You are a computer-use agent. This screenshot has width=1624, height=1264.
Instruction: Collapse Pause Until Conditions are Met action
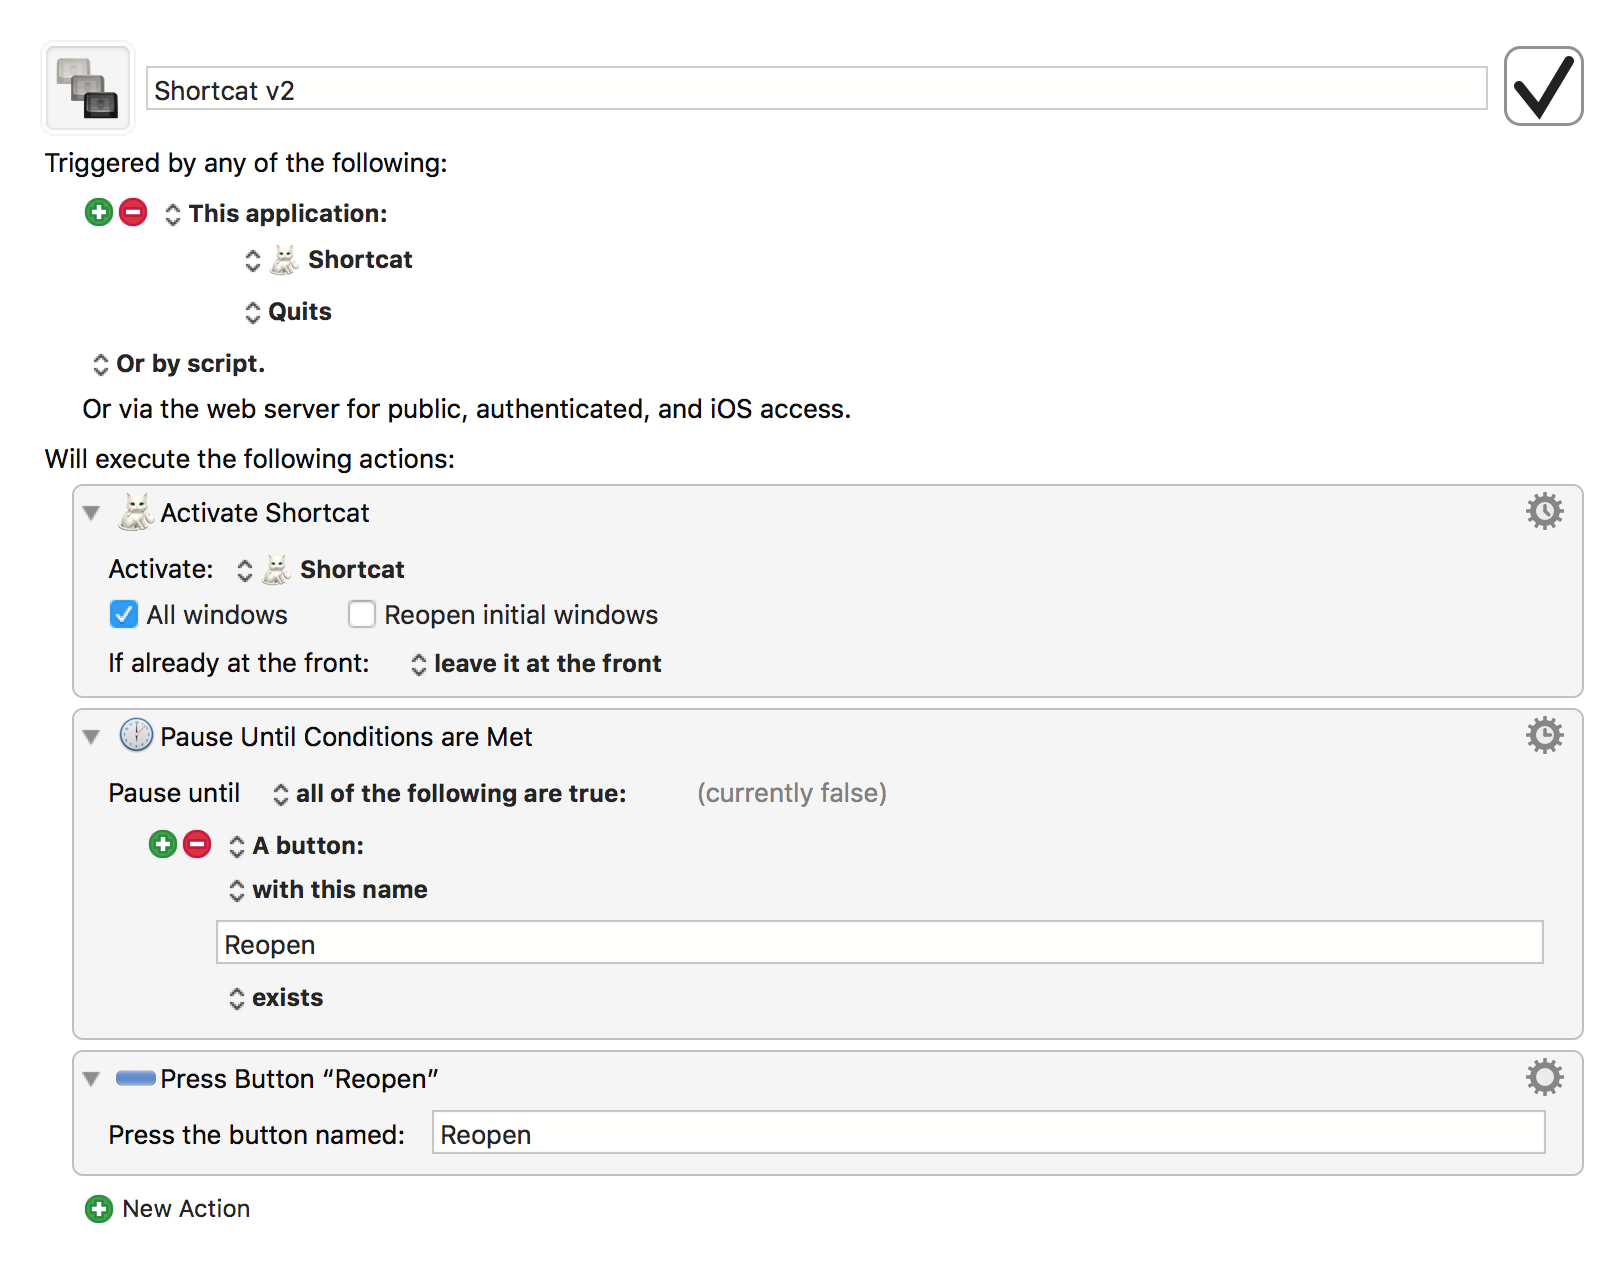[92, 737]
